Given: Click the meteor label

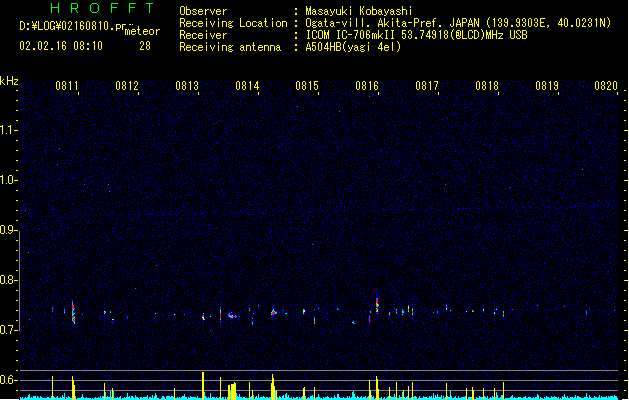Looking at the screenshot, I should (x=142, y=31).
